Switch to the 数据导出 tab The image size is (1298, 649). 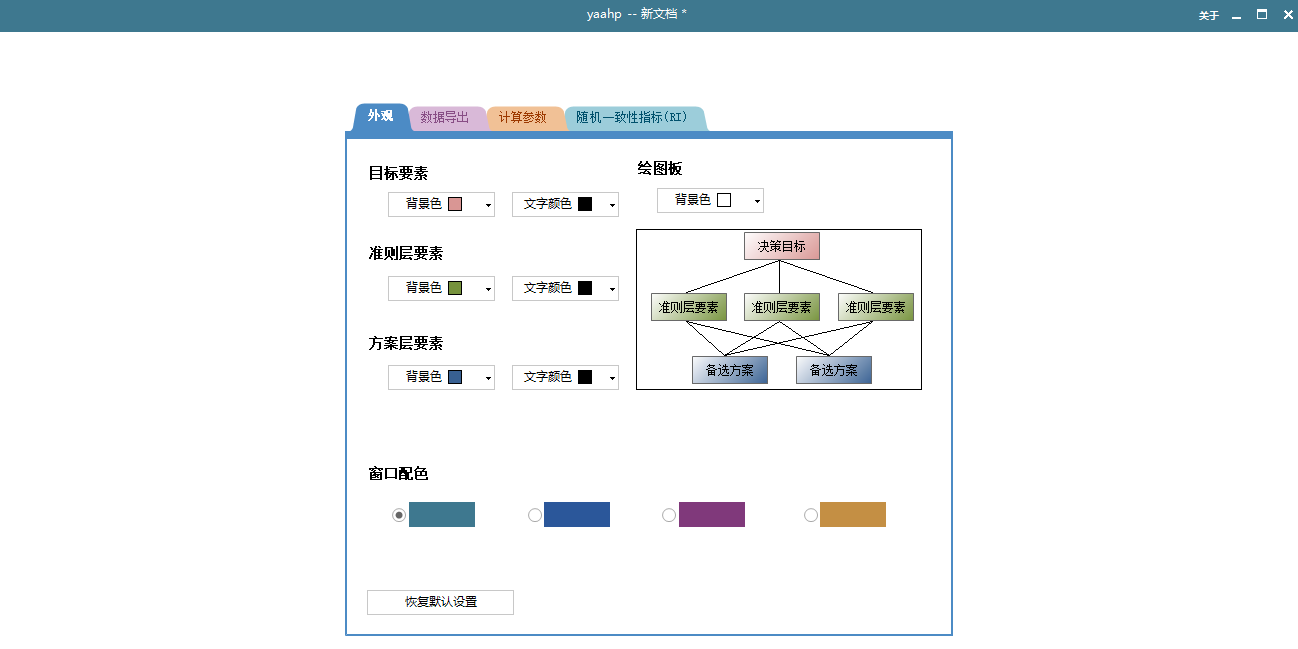click(444, 117)
